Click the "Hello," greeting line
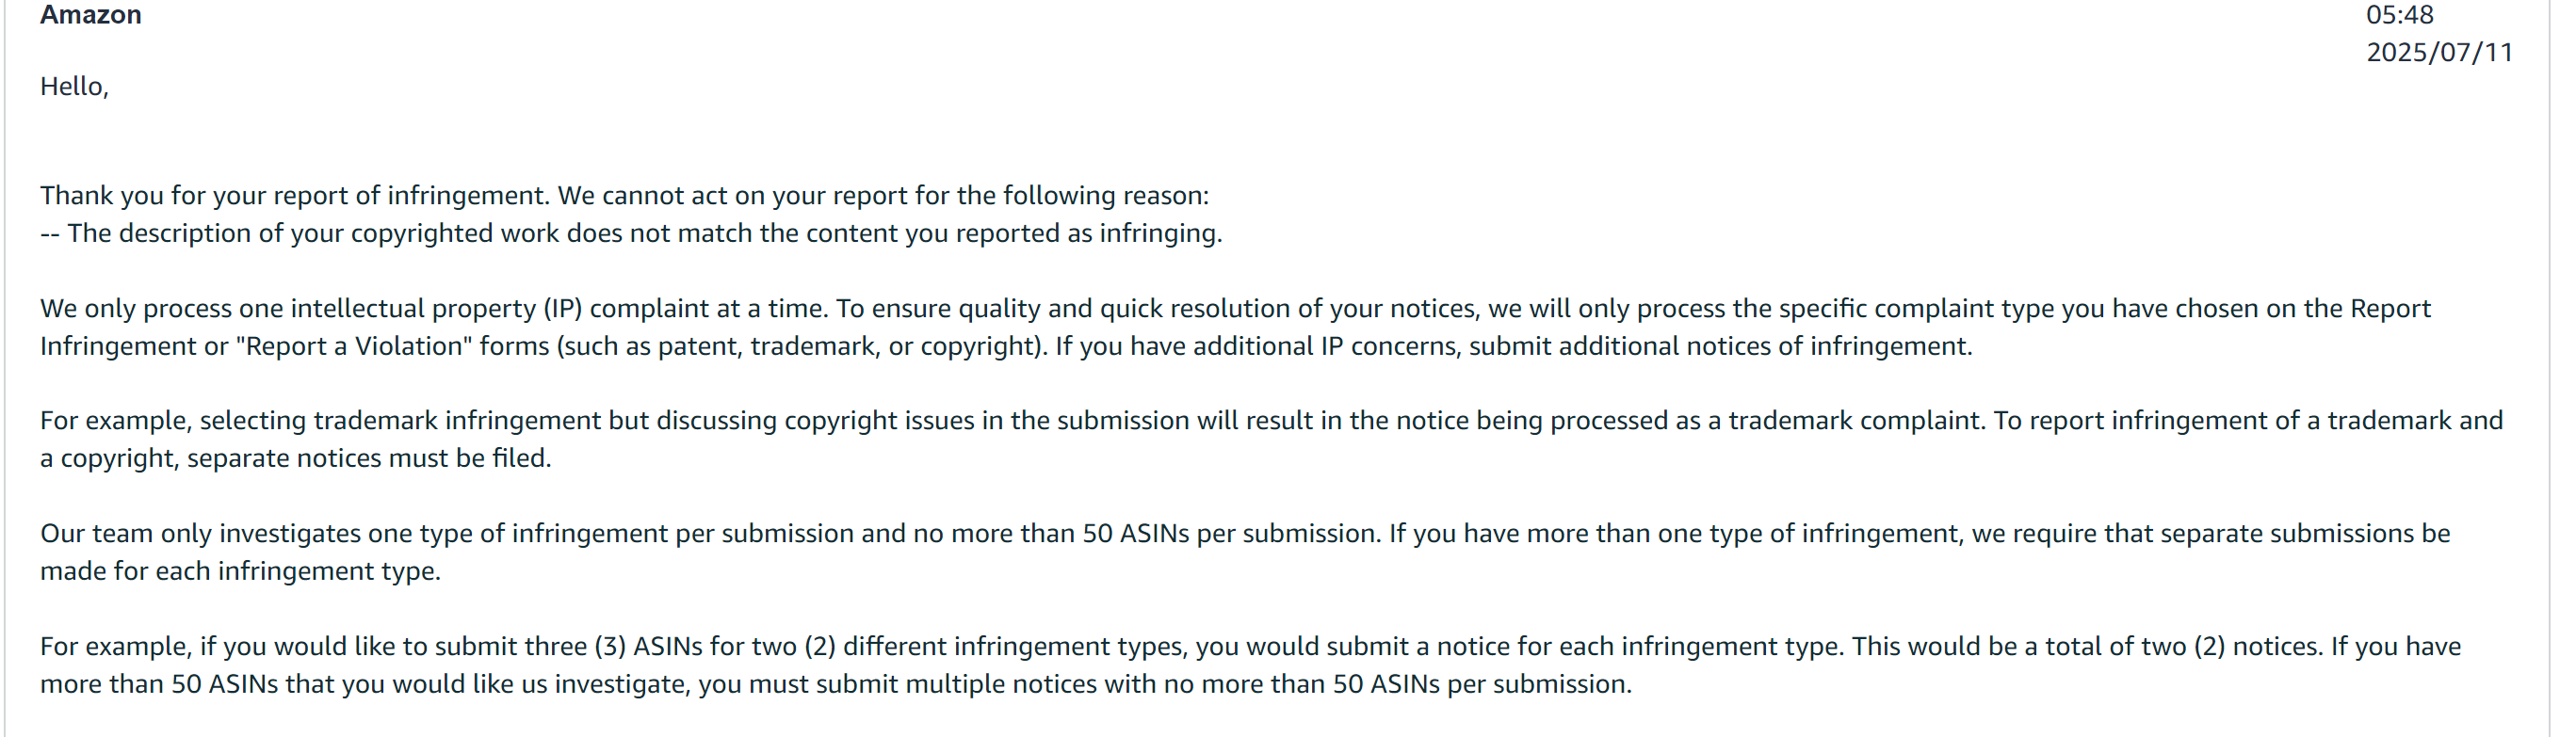 [74, 87]
